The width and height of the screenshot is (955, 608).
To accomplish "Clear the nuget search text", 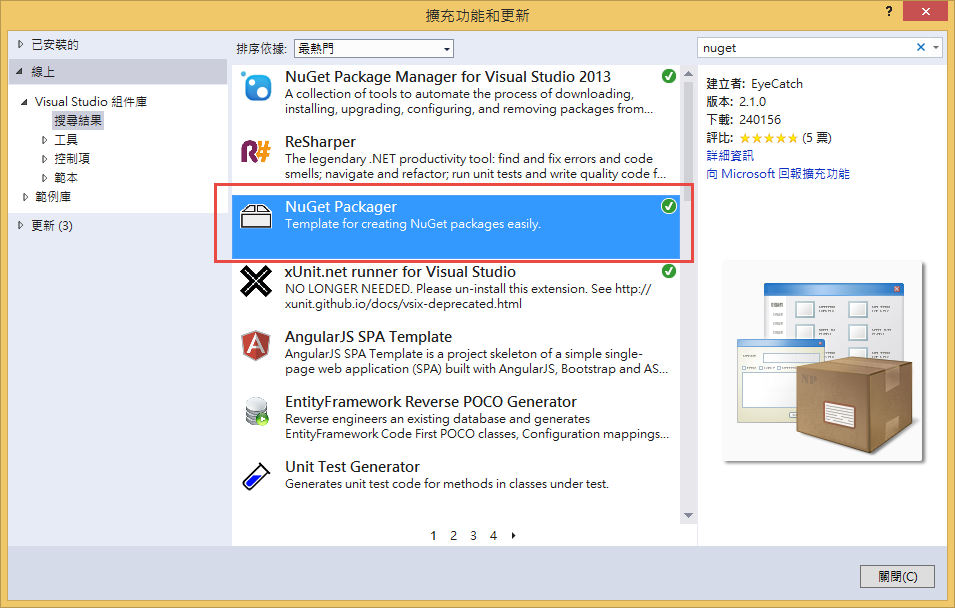I will coord(921,48).
